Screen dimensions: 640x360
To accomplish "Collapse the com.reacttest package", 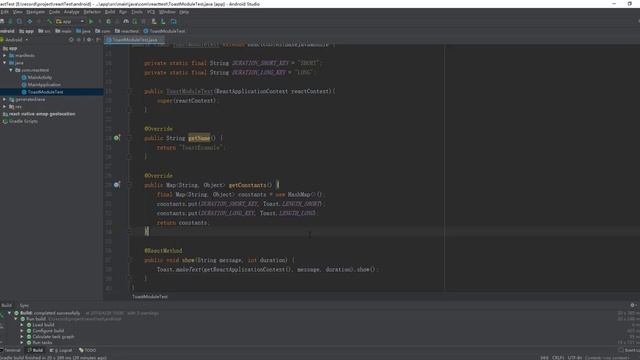I will 11,70.
